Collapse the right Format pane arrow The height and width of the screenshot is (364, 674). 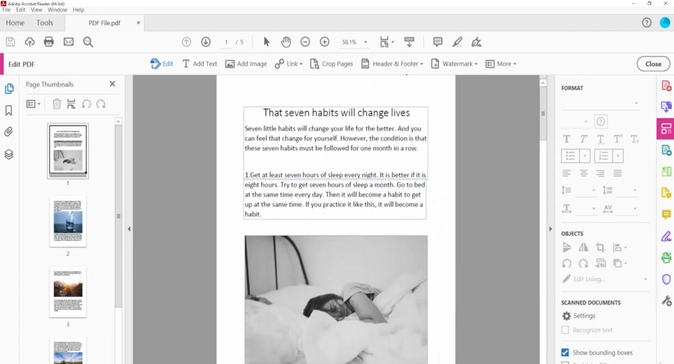click(550, 229)
